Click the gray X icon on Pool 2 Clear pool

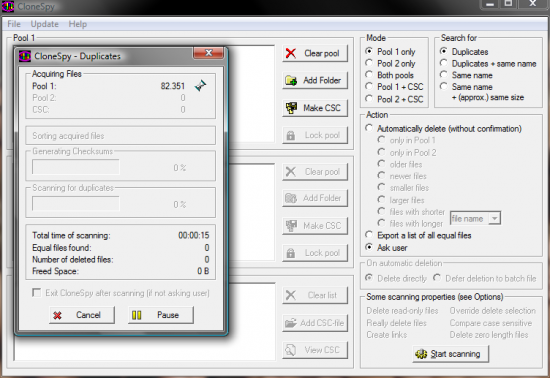[x=291, y=171]
